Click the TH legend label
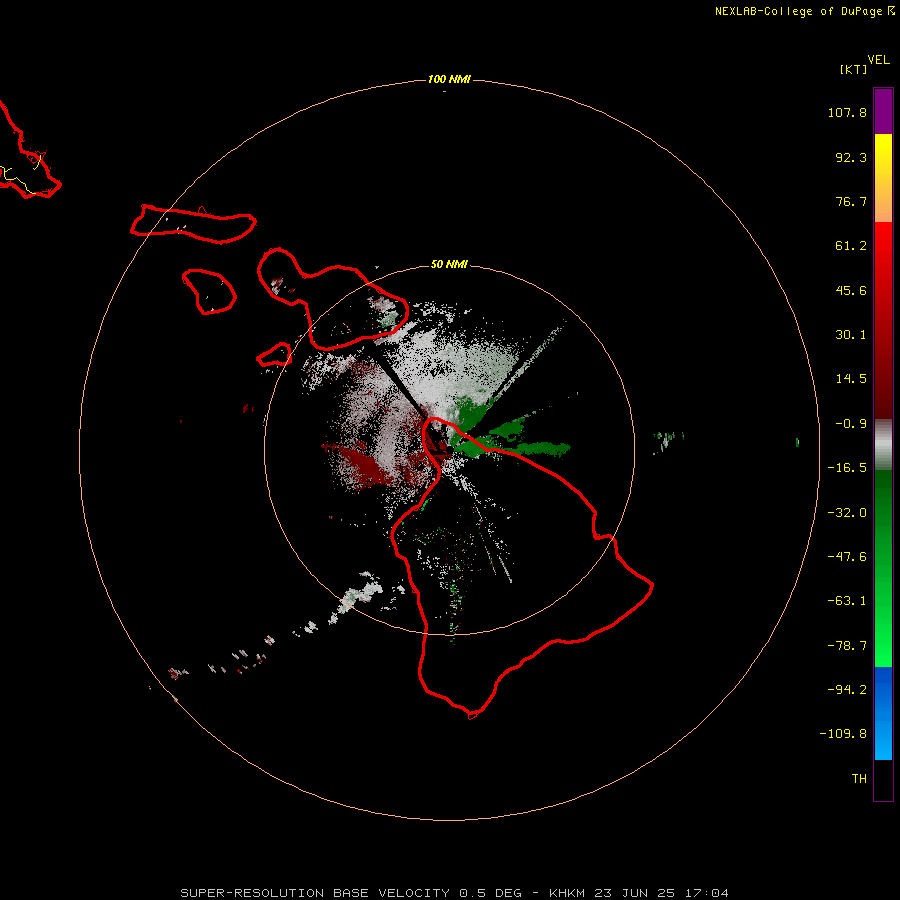900x900 pixels. [859, 779]
